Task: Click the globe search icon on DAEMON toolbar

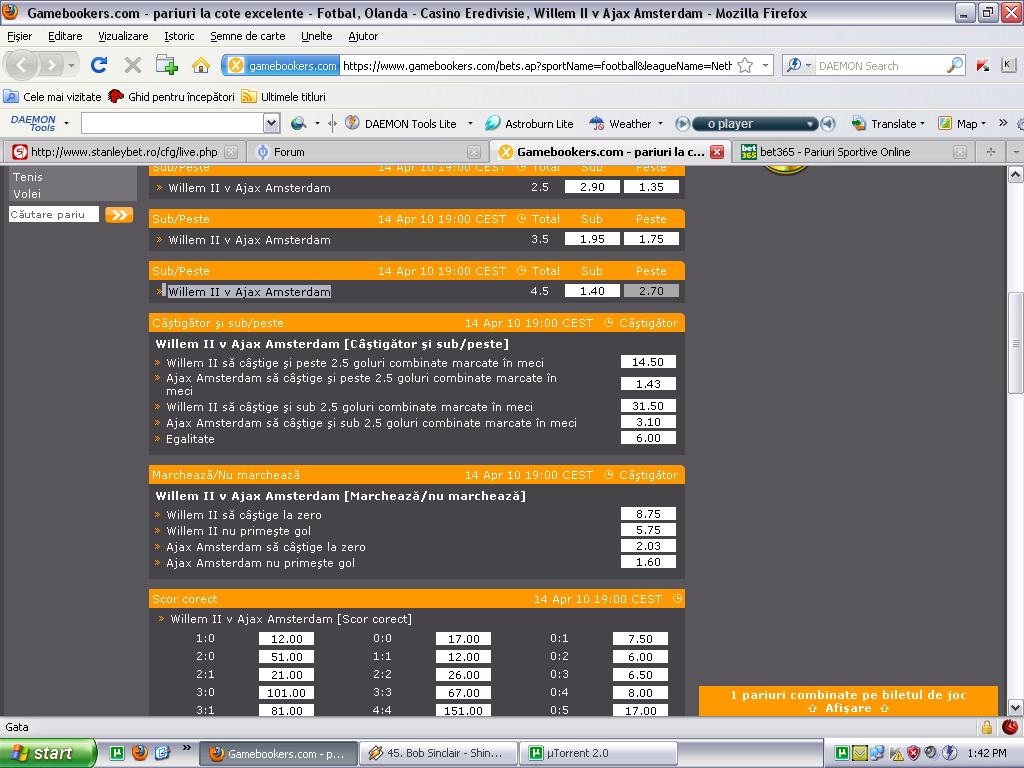Action: coord(298,123)
